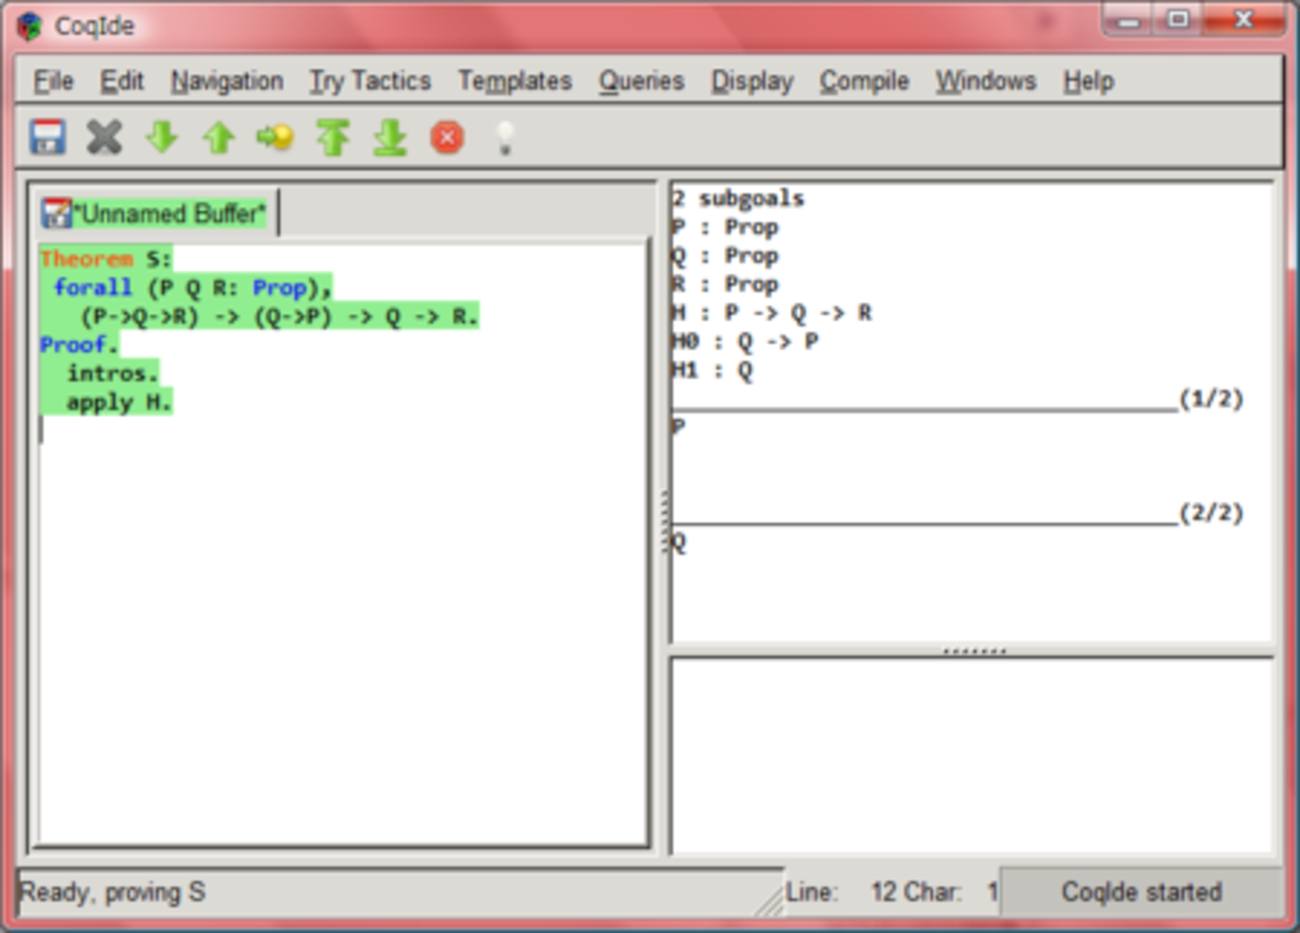Click the vertical pane splitter handle
This screenshot has height=933, width=1300.
pos(665,520)
